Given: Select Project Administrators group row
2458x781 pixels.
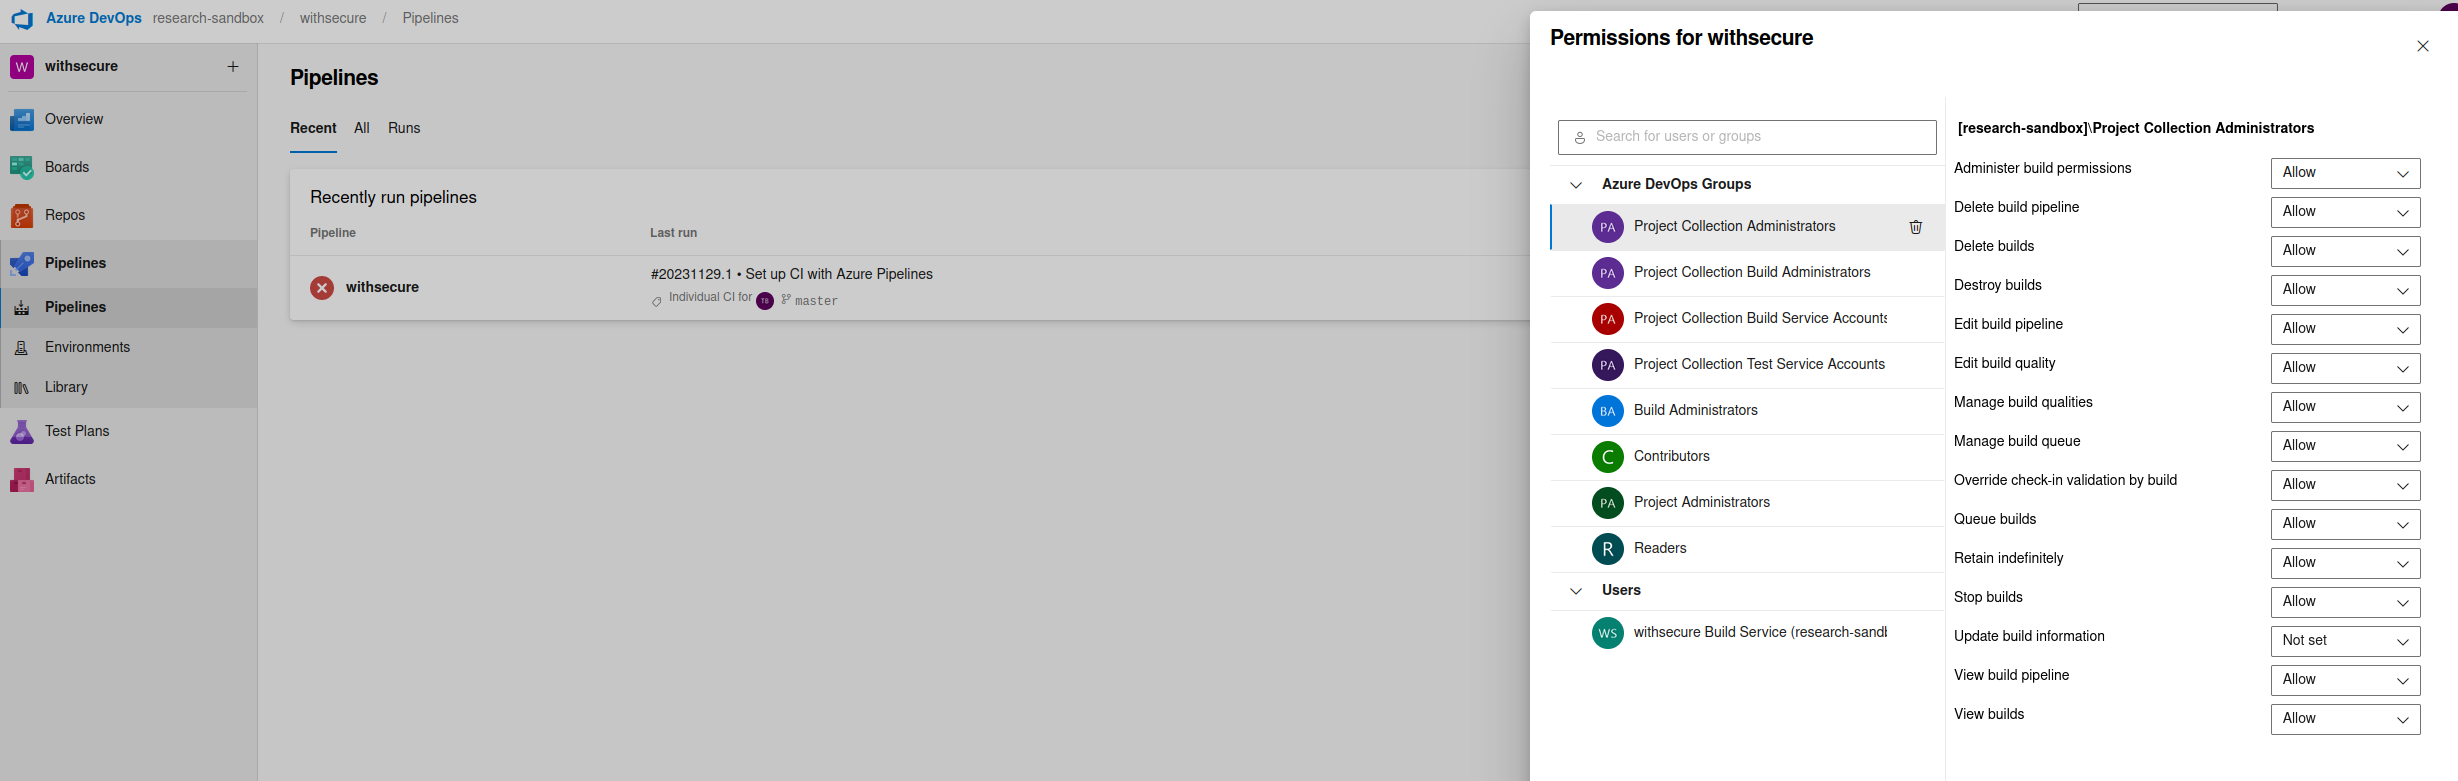Looking at the screenshot, I should (1747, 503).
